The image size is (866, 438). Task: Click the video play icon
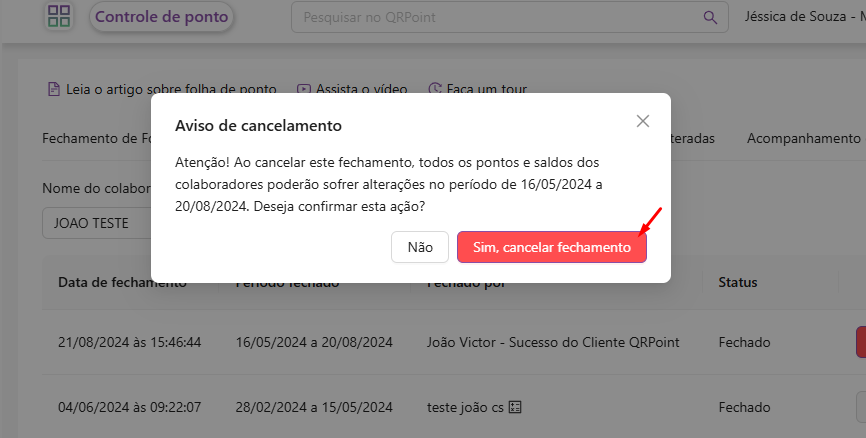304,89
